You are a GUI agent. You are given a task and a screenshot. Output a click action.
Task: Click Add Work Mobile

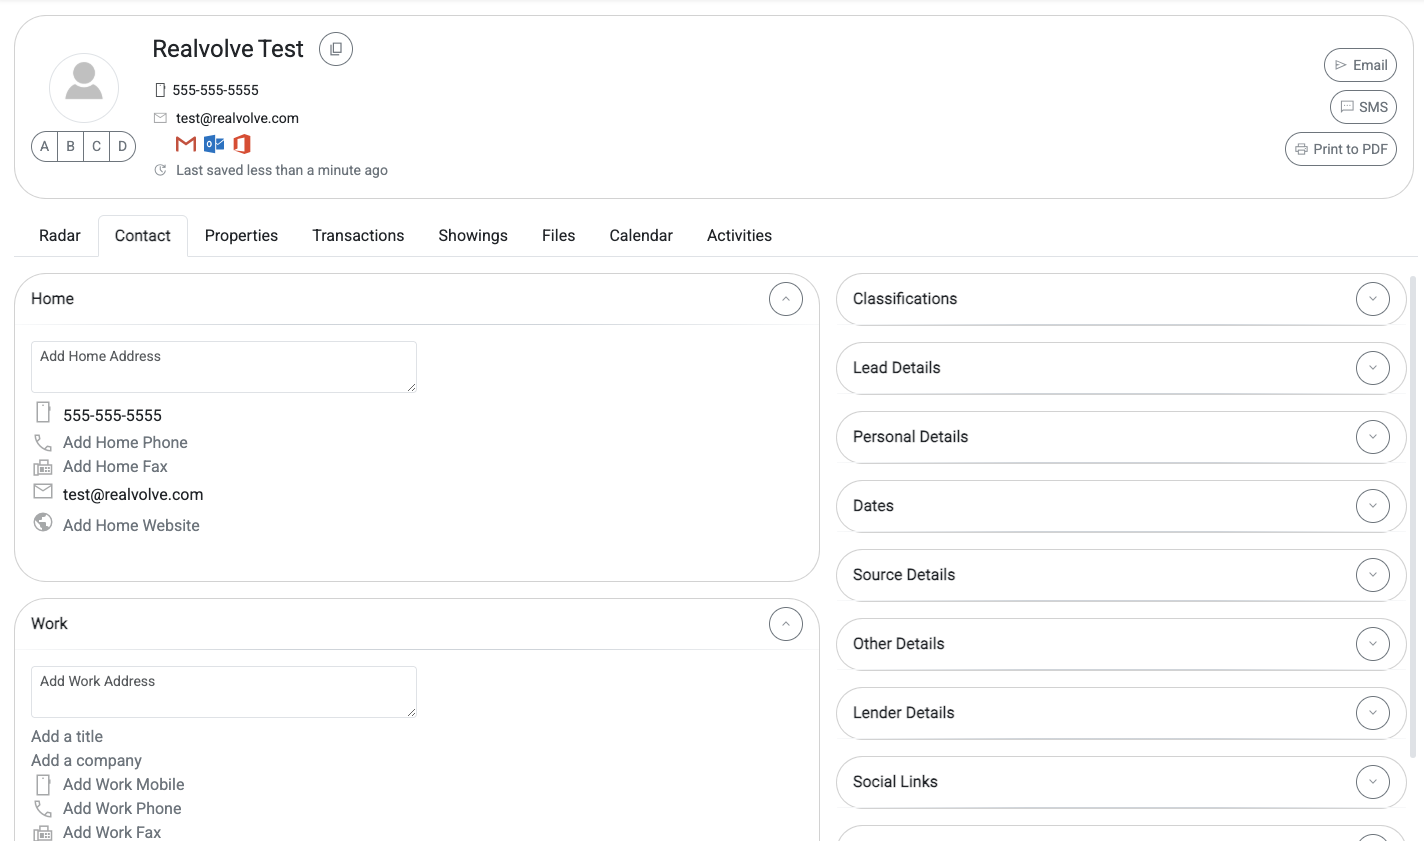(123, 785)
